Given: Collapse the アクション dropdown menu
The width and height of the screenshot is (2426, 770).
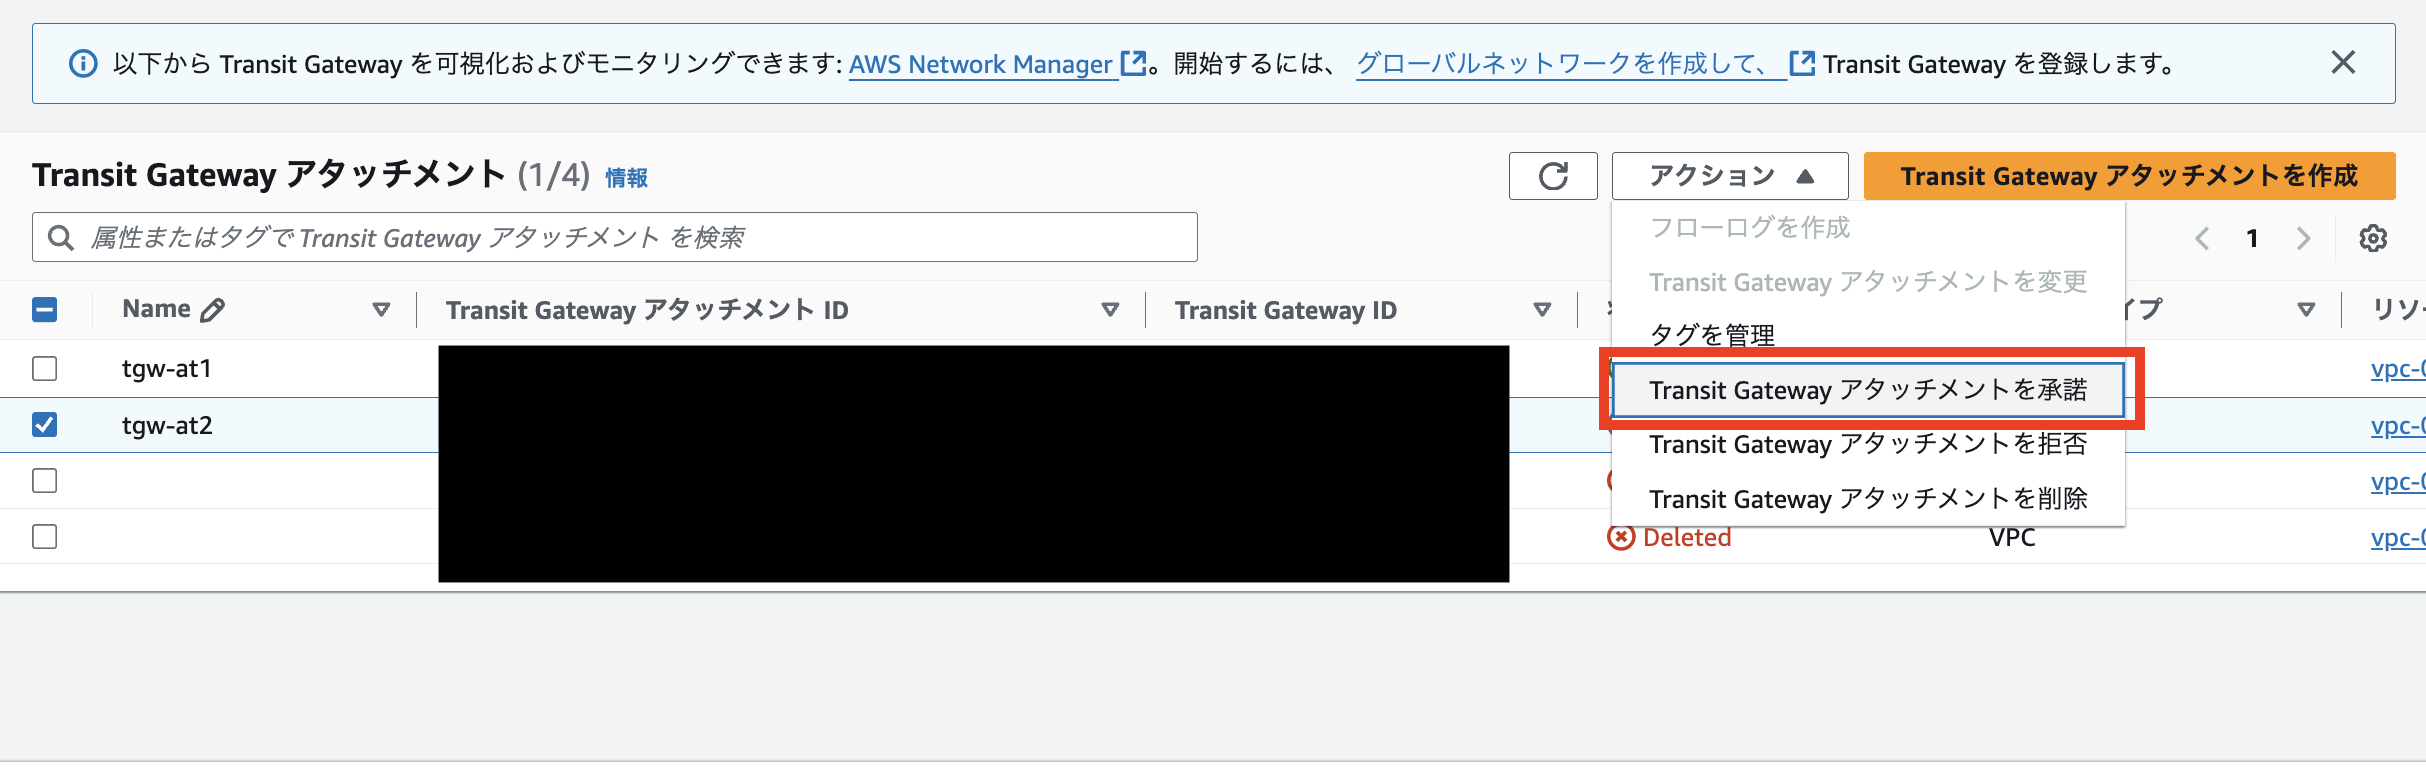Looking at the screenshot, I should tap(1730, 176).
